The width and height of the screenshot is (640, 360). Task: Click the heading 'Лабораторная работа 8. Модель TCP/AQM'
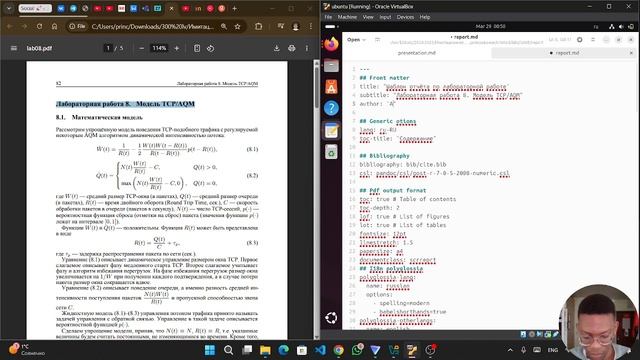click(125, 104)
